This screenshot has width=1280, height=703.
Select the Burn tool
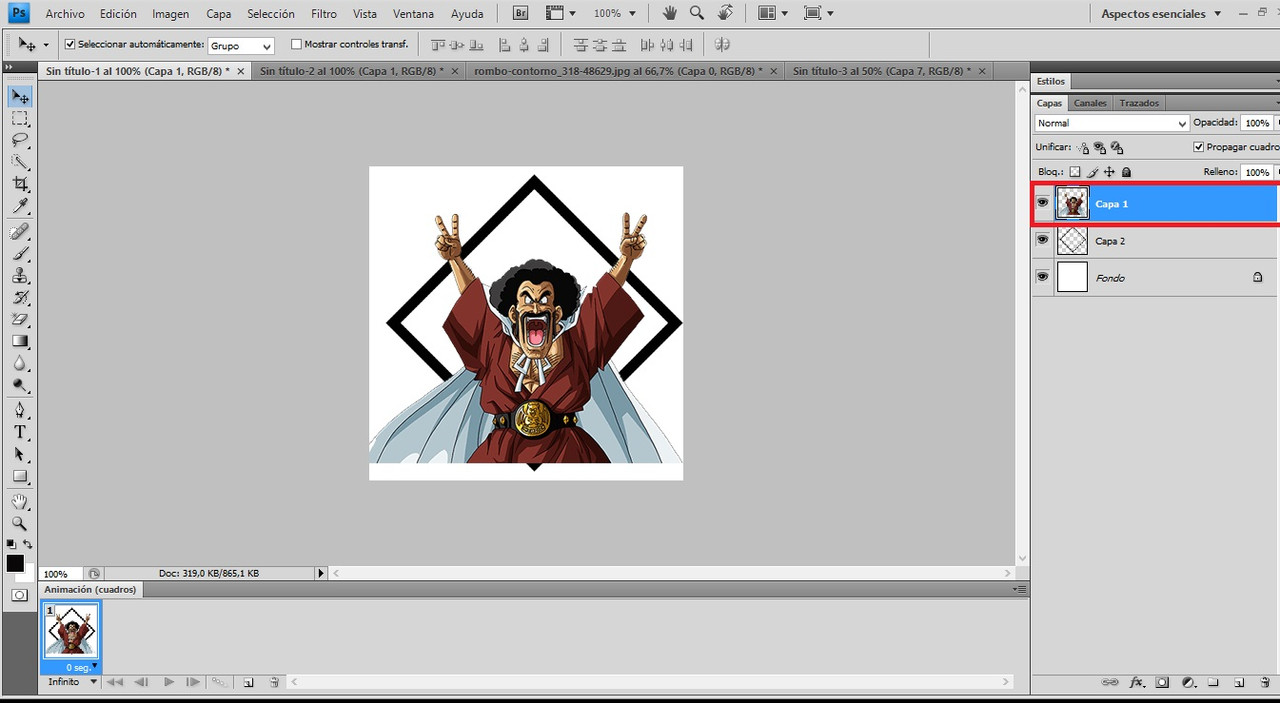pyautogui.click(x=20, y=386)
